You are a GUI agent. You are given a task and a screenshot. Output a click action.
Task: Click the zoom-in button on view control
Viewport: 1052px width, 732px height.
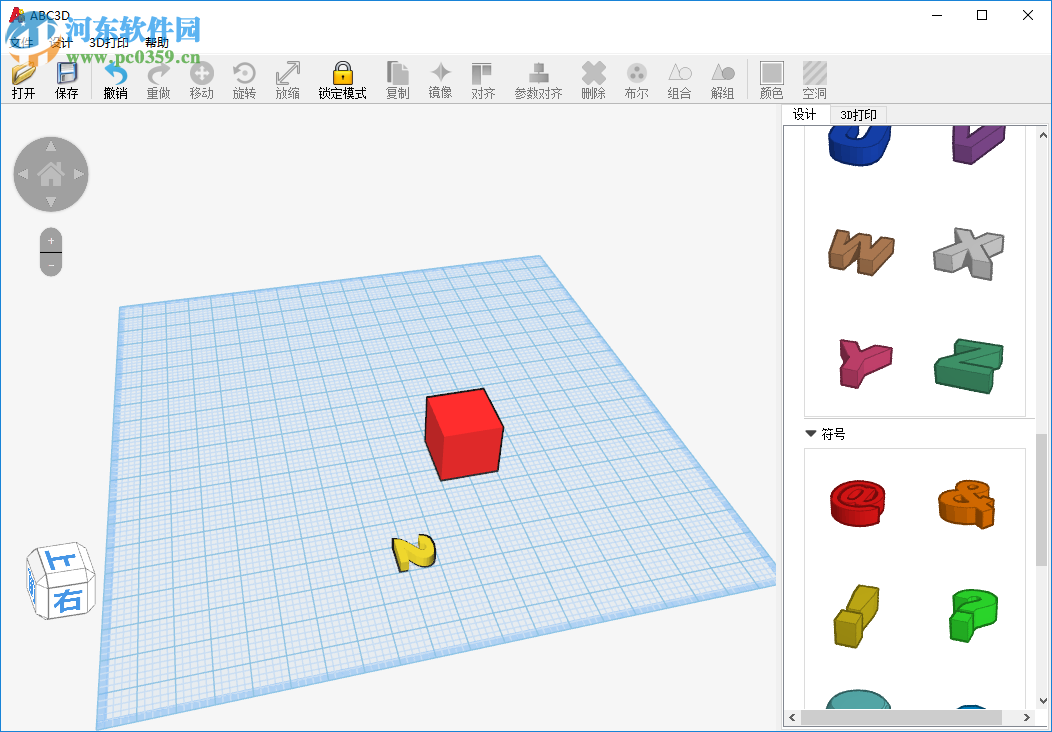50,240
